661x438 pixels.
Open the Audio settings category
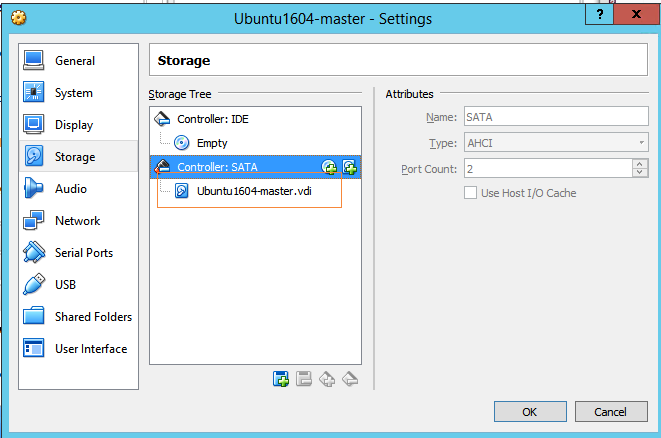[78, 188]
